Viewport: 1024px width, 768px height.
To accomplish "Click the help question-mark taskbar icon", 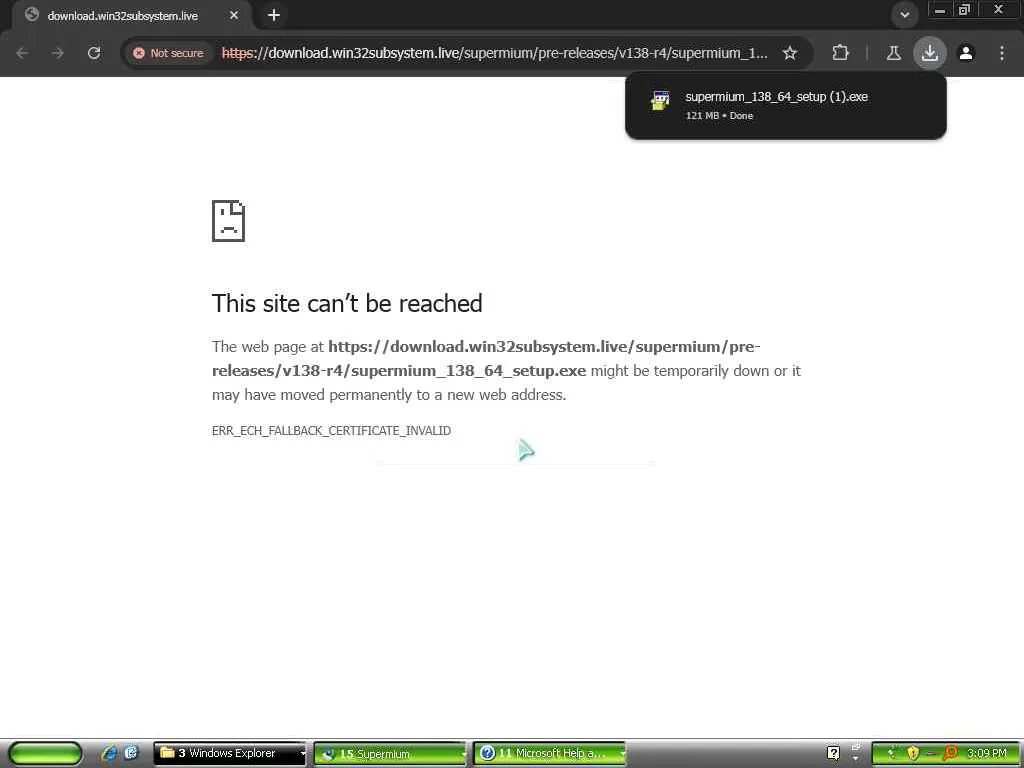I will point(833,754).
